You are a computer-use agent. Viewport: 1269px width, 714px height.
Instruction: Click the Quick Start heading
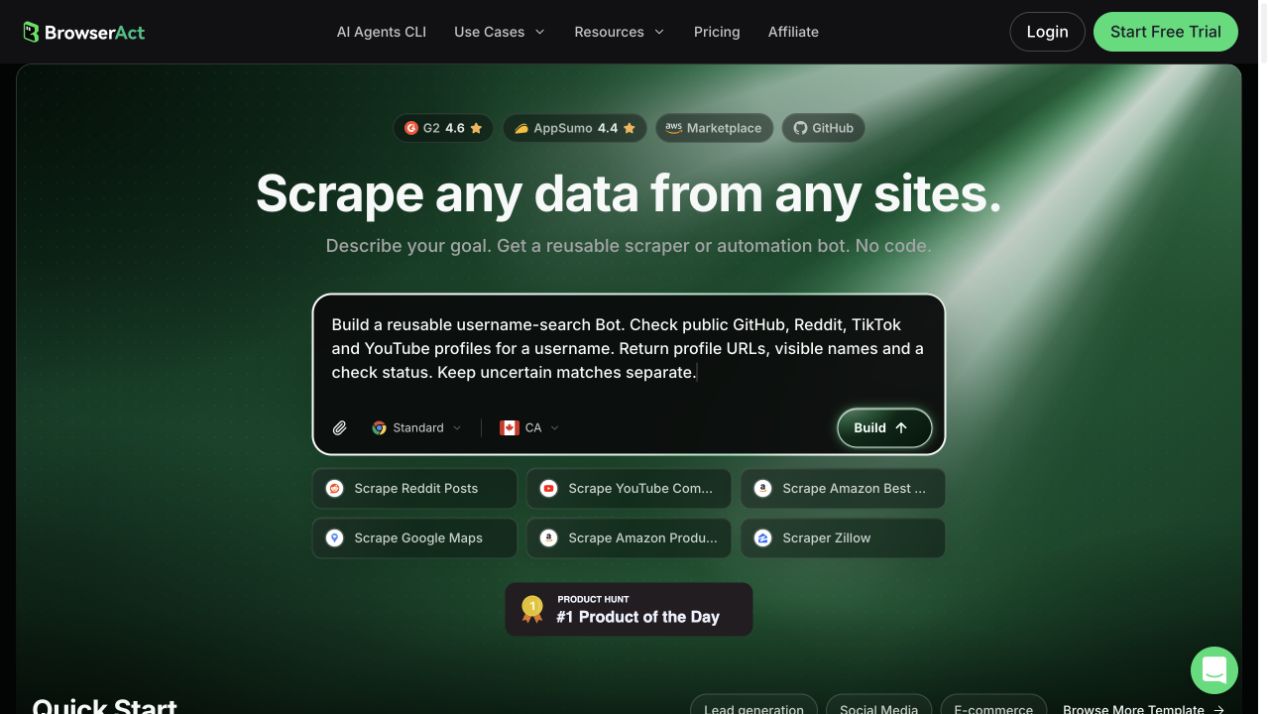coord(104,705)
